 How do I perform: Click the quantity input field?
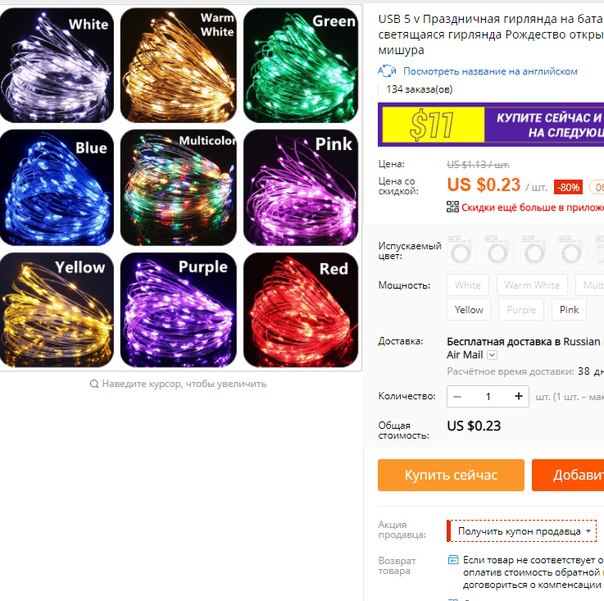pos(488,396)
